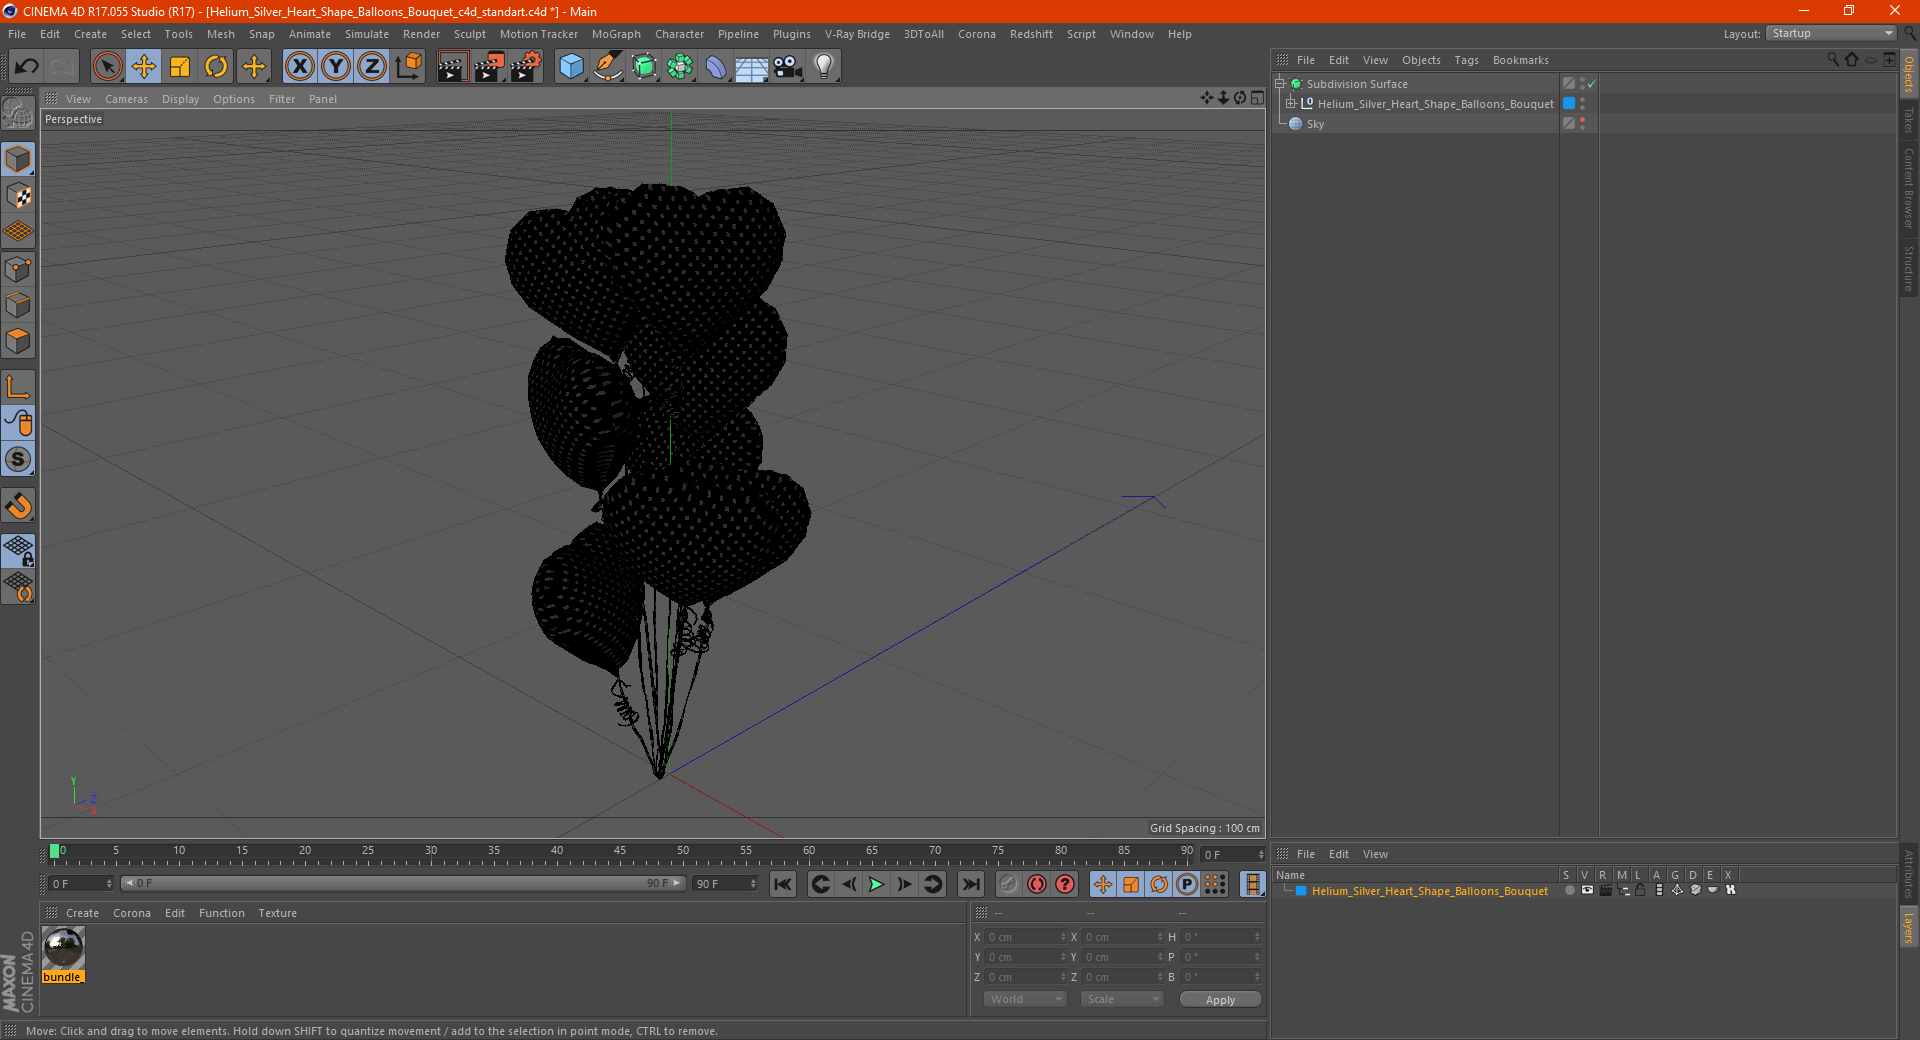1920x1040 pixels.
Task: Go to end of animation
Action: (x=970, y=884)
